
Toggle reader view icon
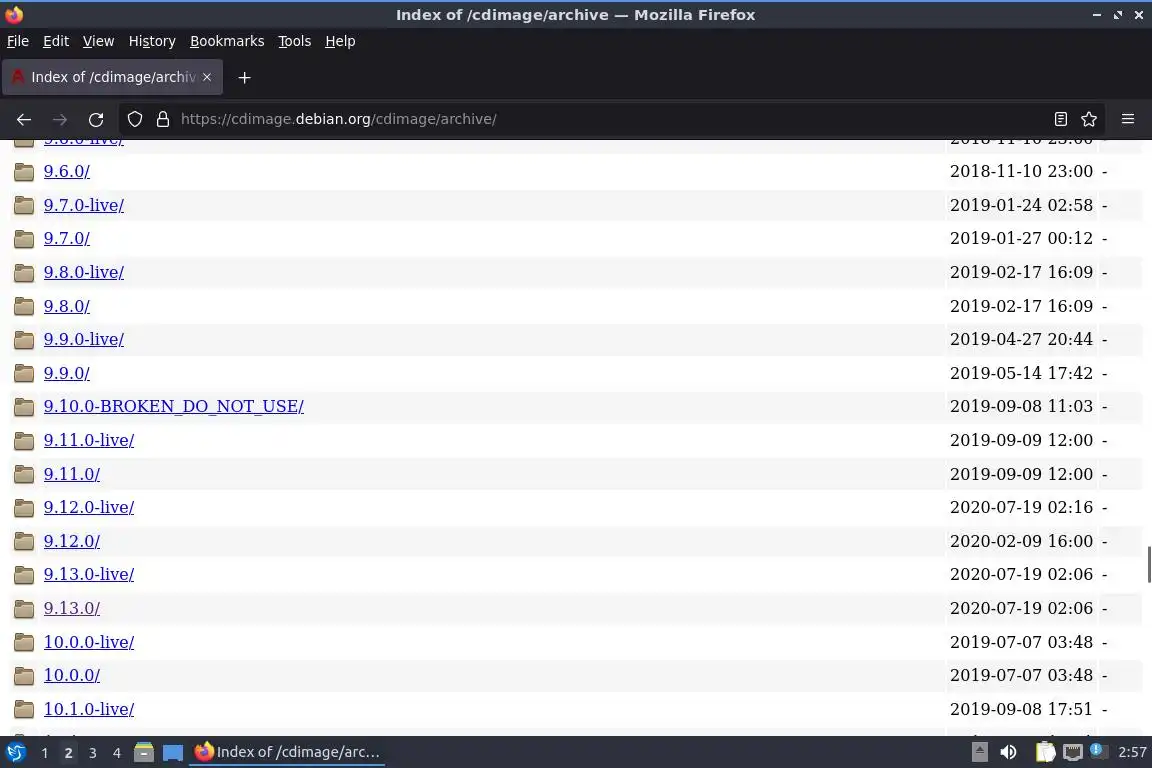click(1060, 119)
